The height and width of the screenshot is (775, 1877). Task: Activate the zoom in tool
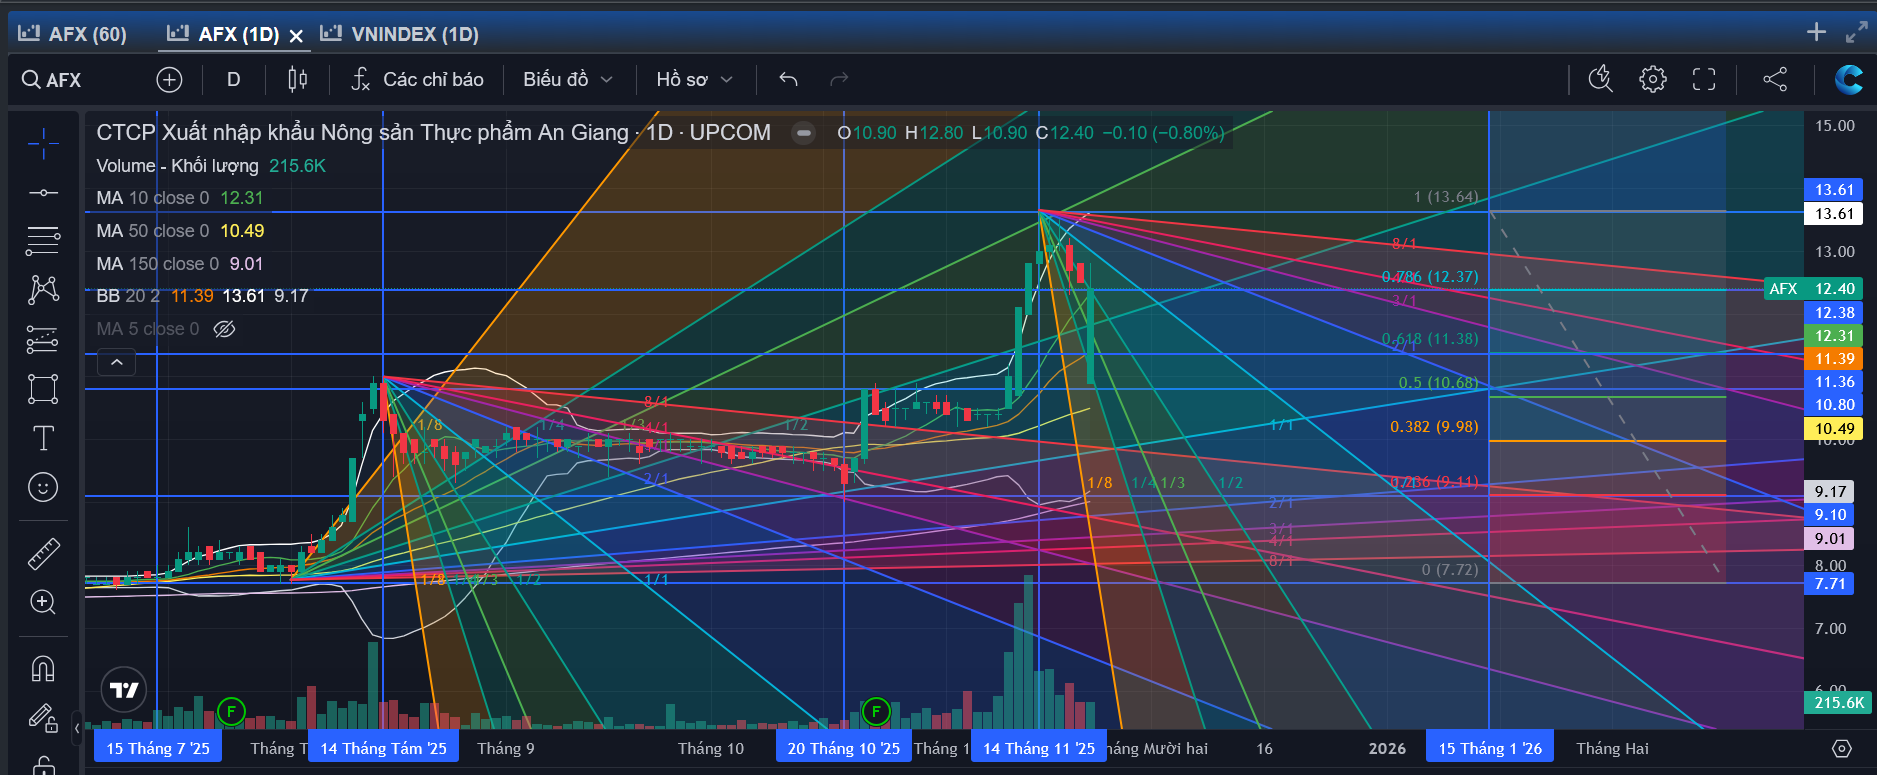pyautogui.click(x=43, y=602)
